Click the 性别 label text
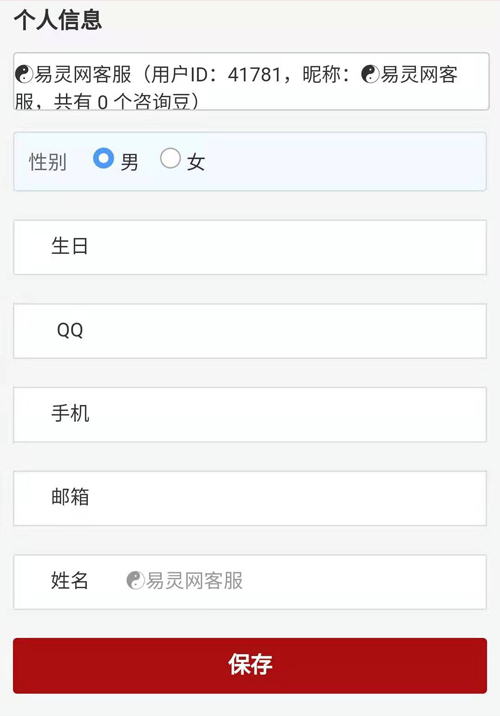The height and width of the screenshot is (716, 500). point(47,162)
